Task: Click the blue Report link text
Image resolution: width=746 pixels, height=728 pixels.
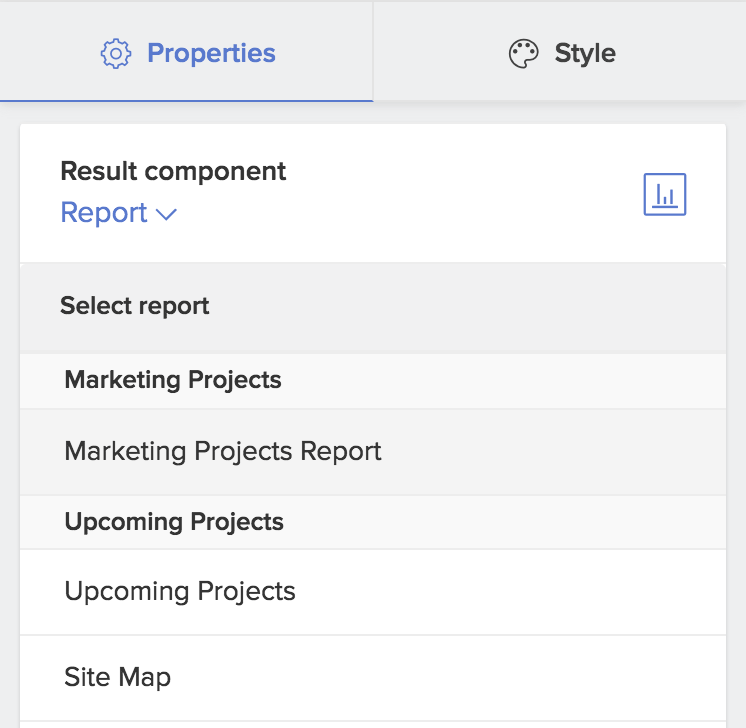Action: point(104,213)
